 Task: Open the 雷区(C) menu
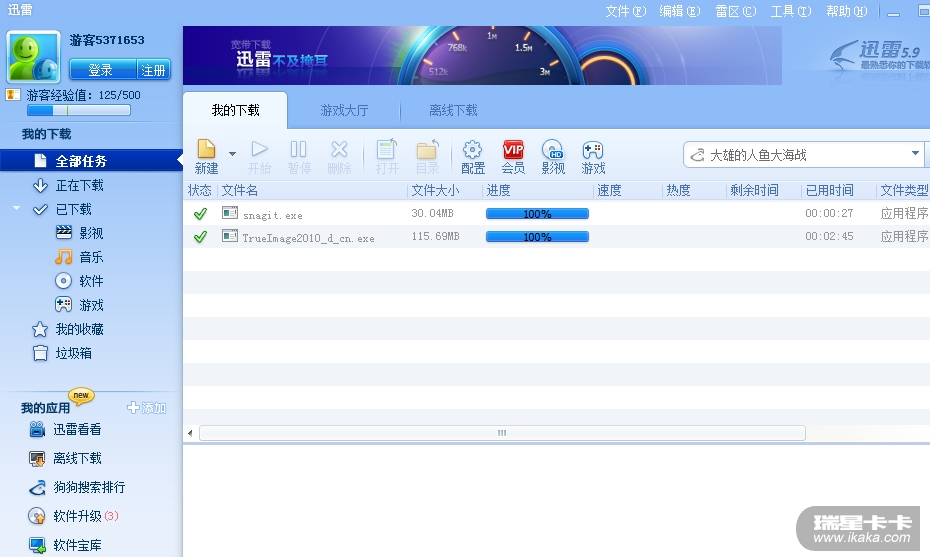tap(735, 11)
